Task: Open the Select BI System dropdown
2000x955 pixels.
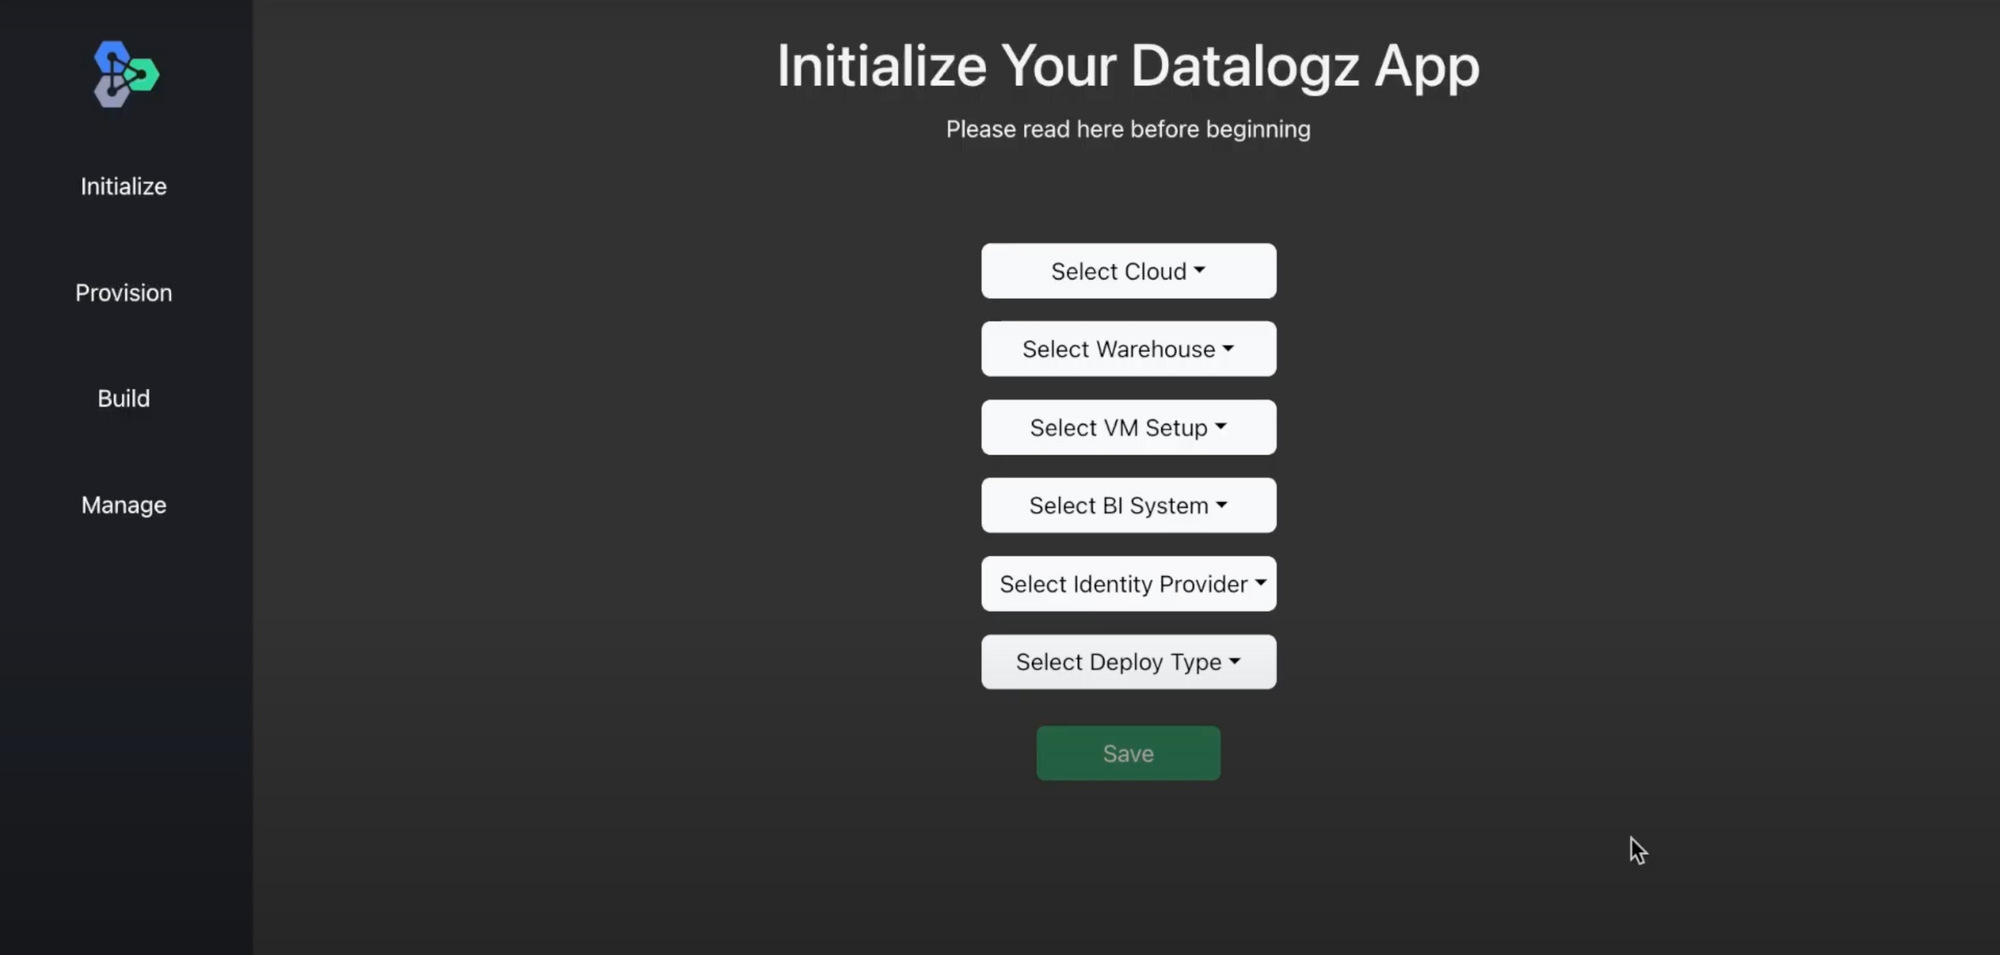Action: point(1128,505)
